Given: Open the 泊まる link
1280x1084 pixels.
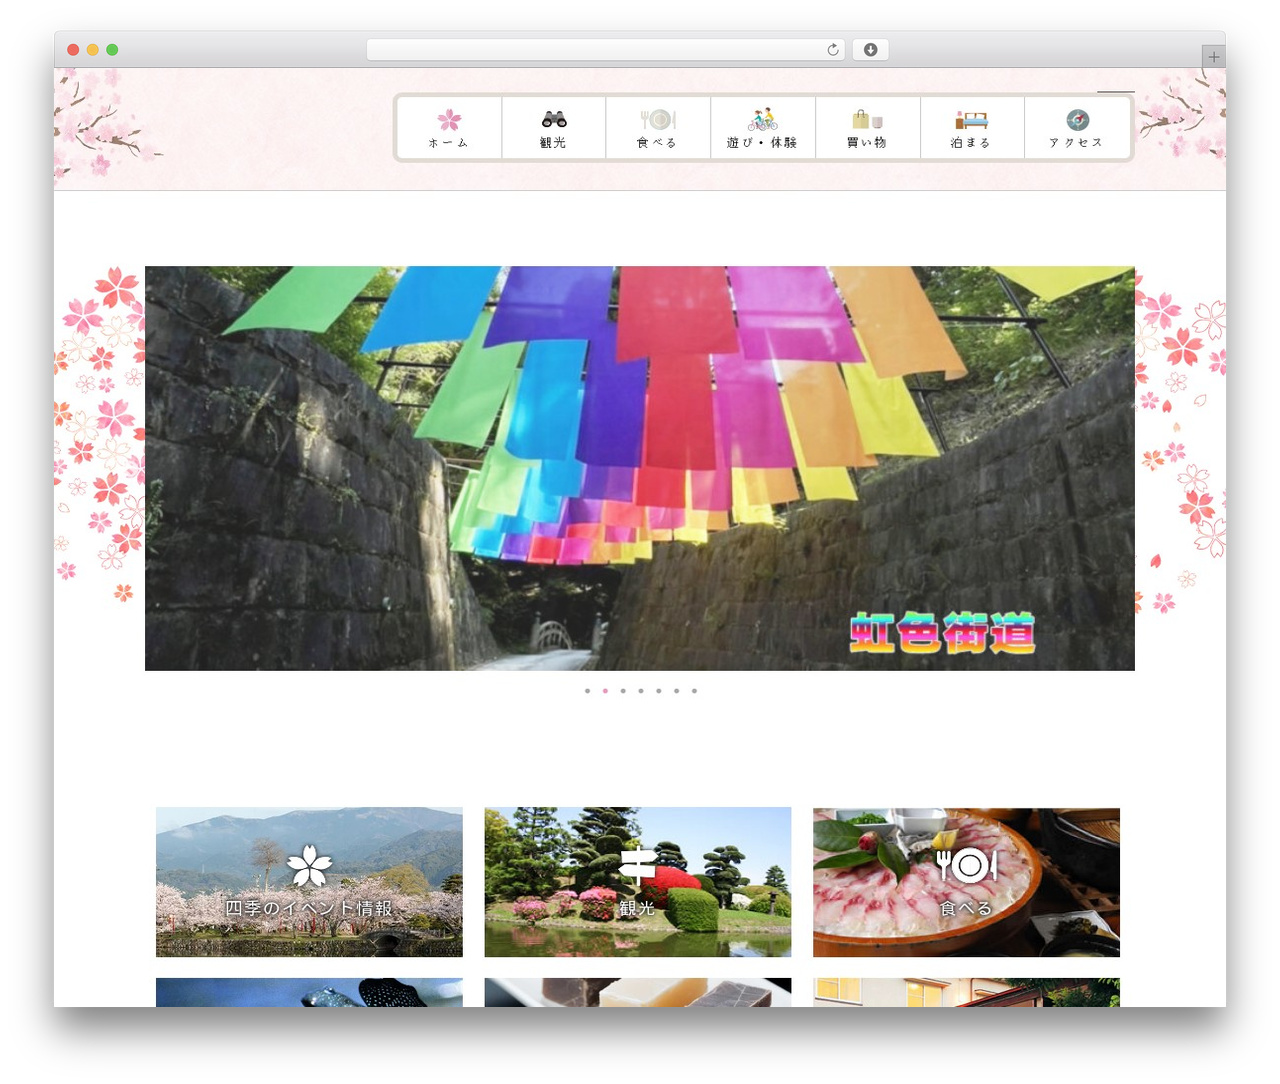Looking at the screenshot, I should [x=971, y=143].
